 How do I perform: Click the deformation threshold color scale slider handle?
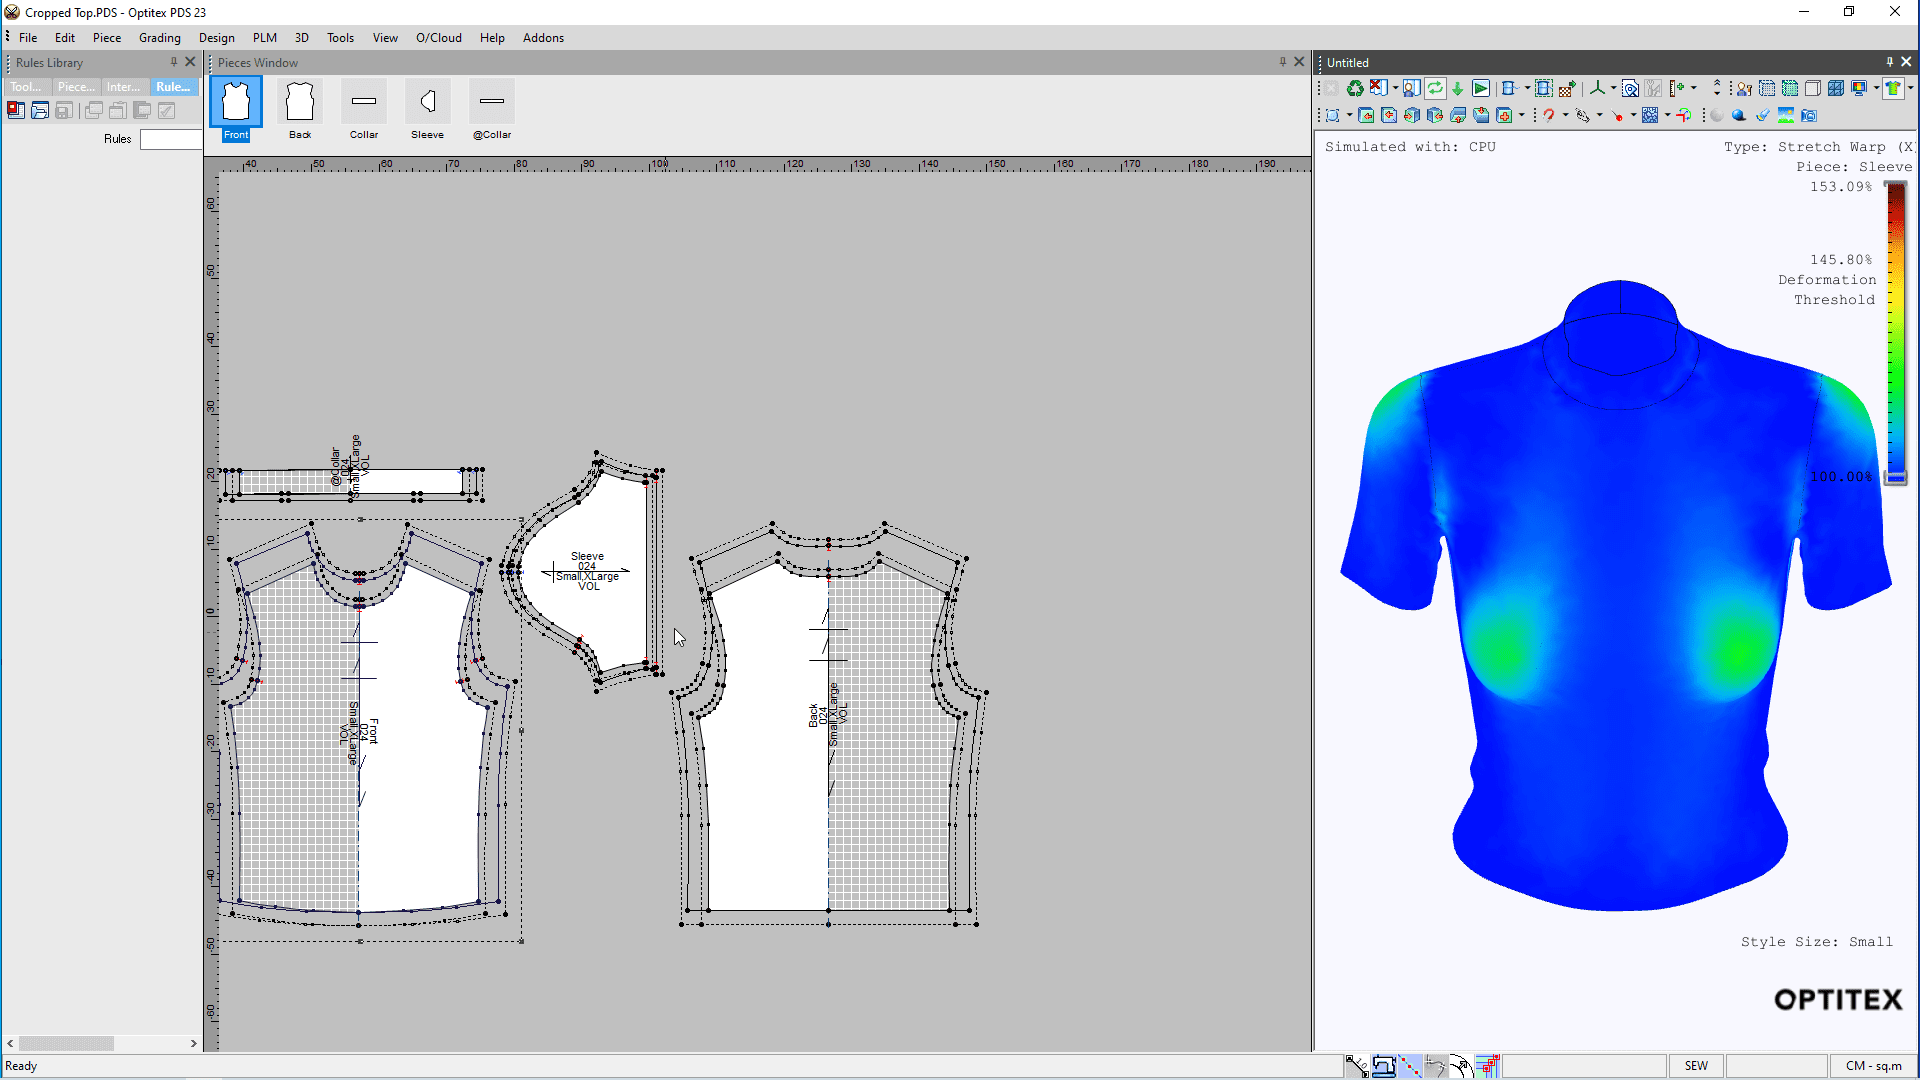tap(1895, 478)
